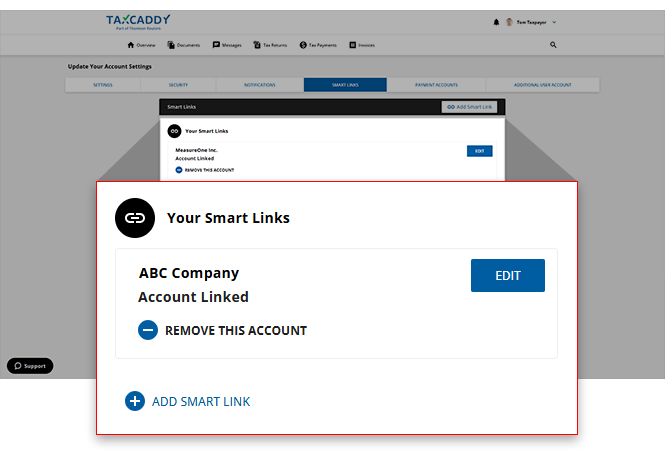Expand the Tom Taxpayer account dropdown arrow
The height and width of the screenshot is (454, 665).
[x=554, y=22]
